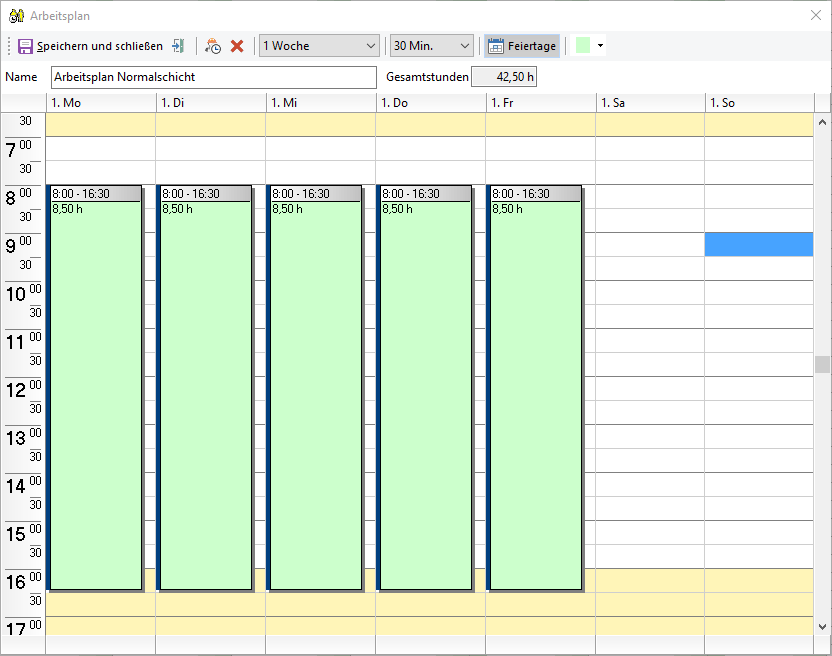Click the scrollbar up arrow

(822, 122)
